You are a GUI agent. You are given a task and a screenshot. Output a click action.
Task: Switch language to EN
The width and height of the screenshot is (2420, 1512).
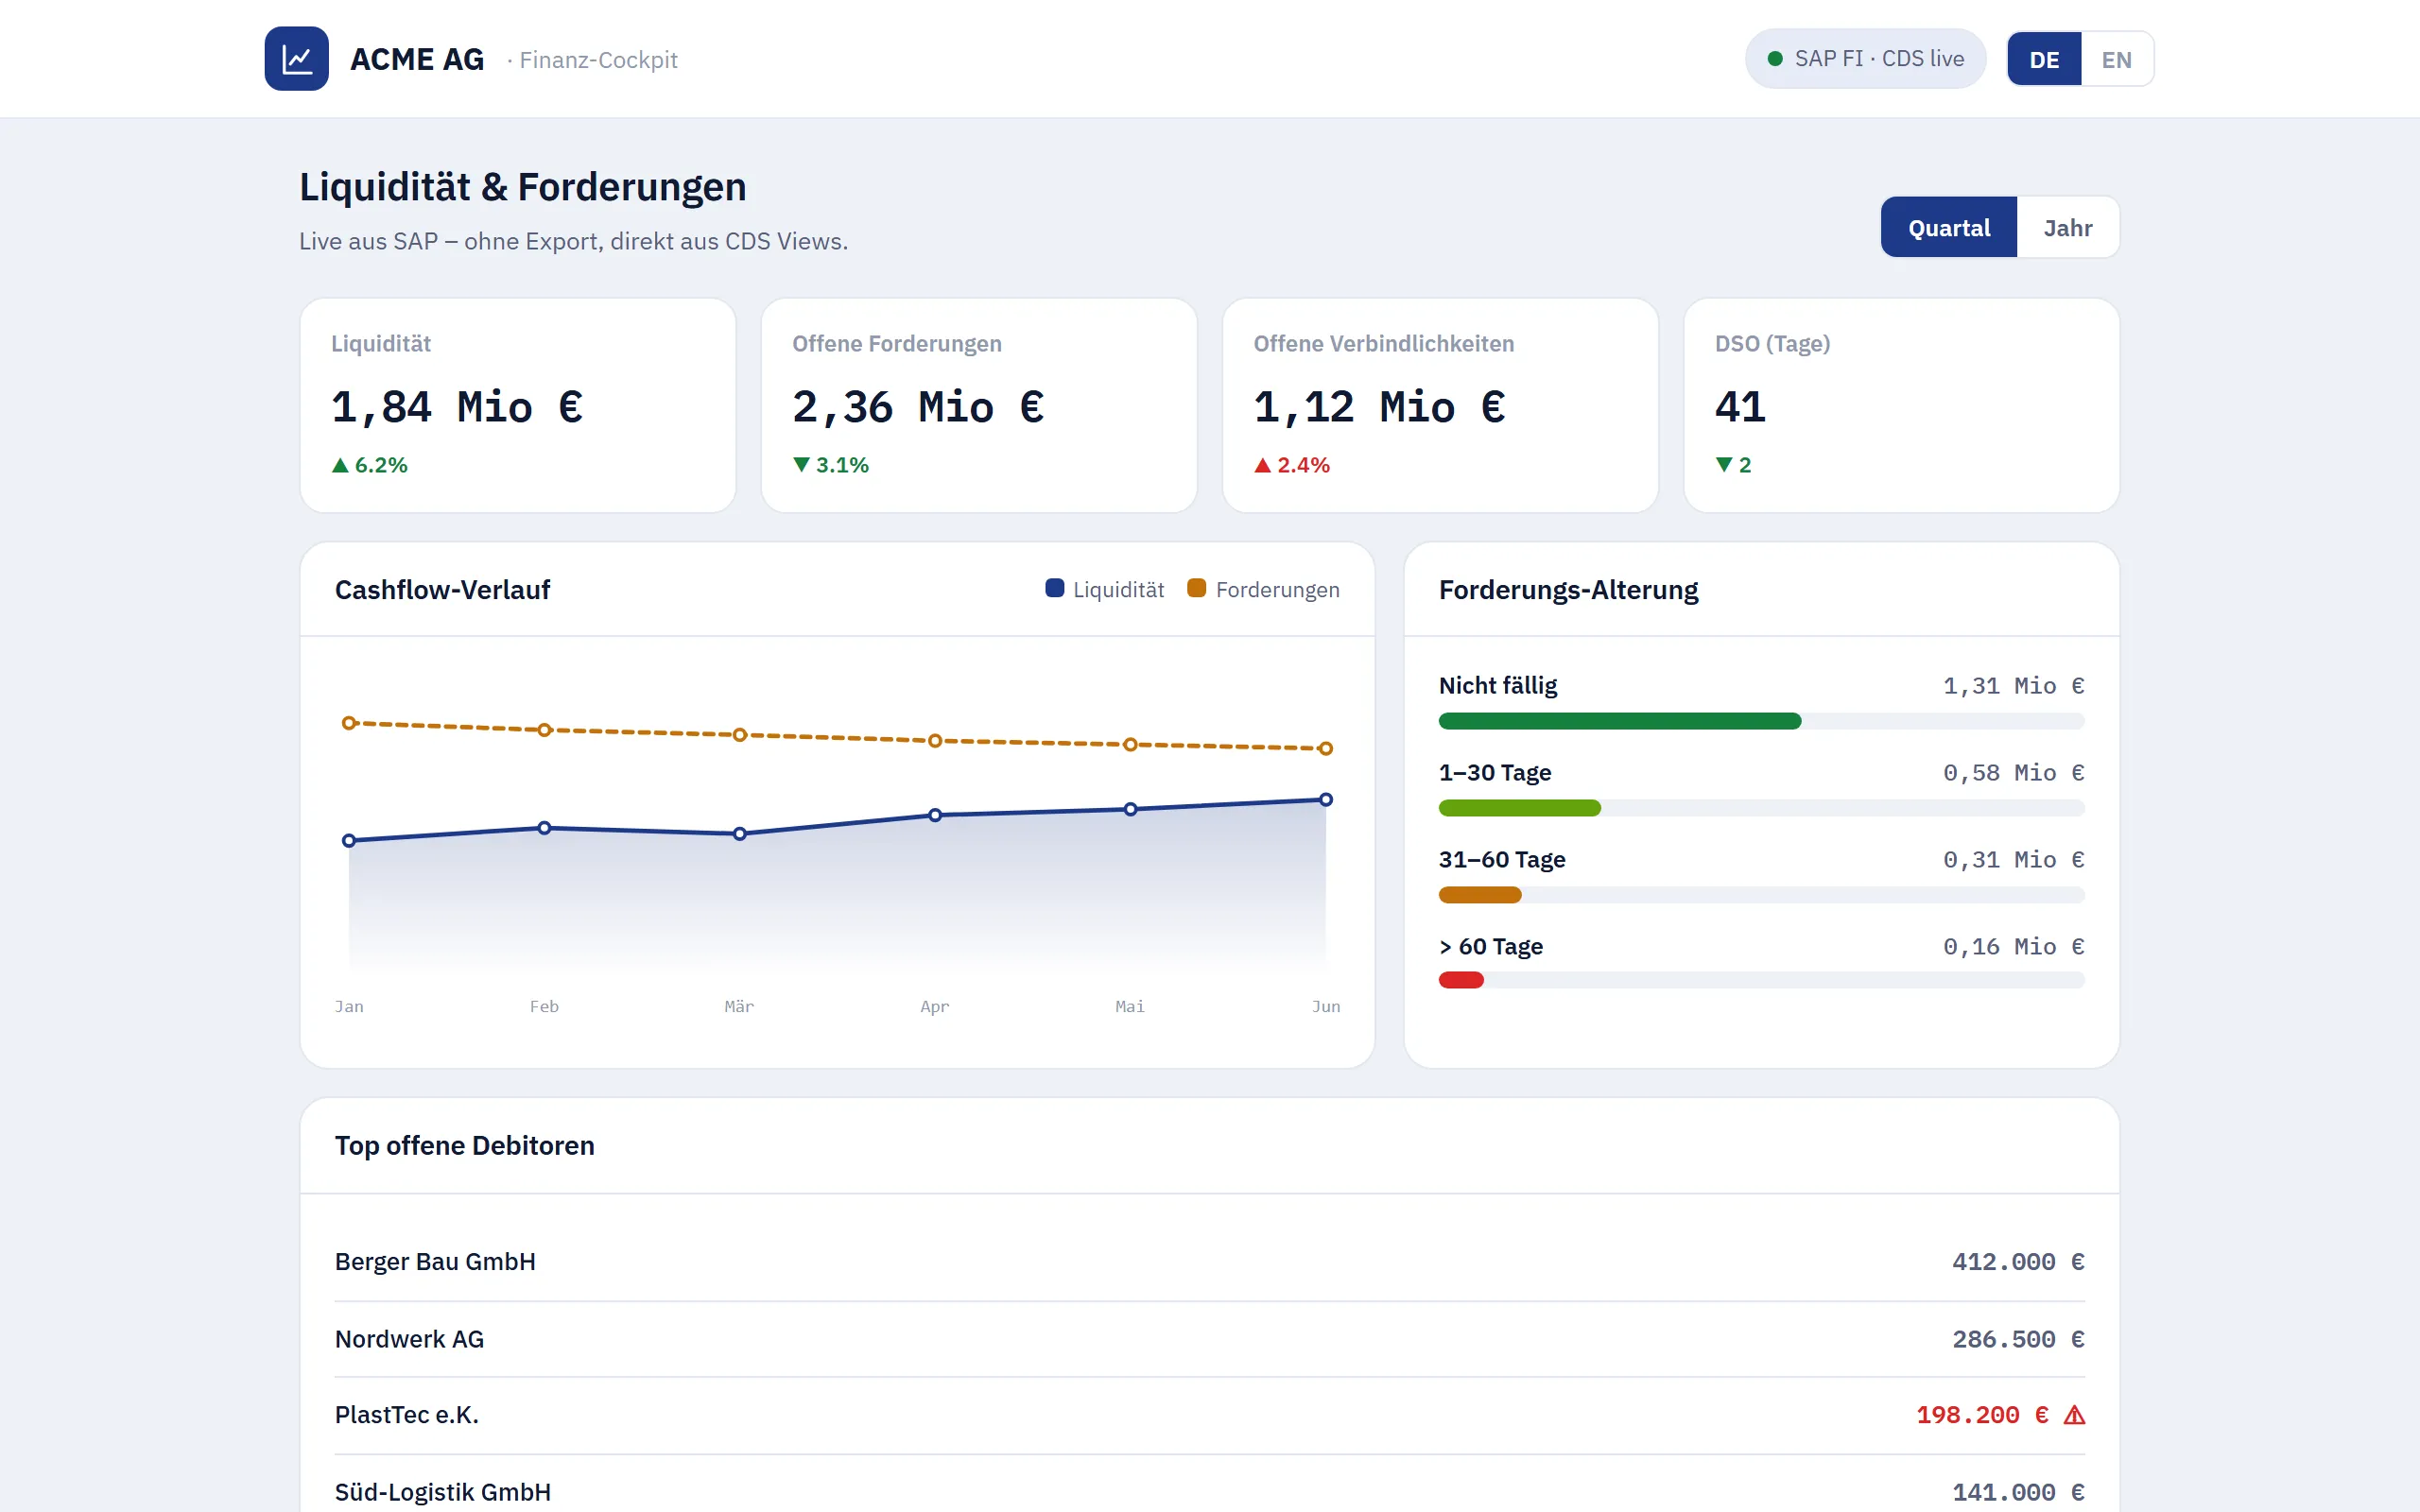point(2116,60)
